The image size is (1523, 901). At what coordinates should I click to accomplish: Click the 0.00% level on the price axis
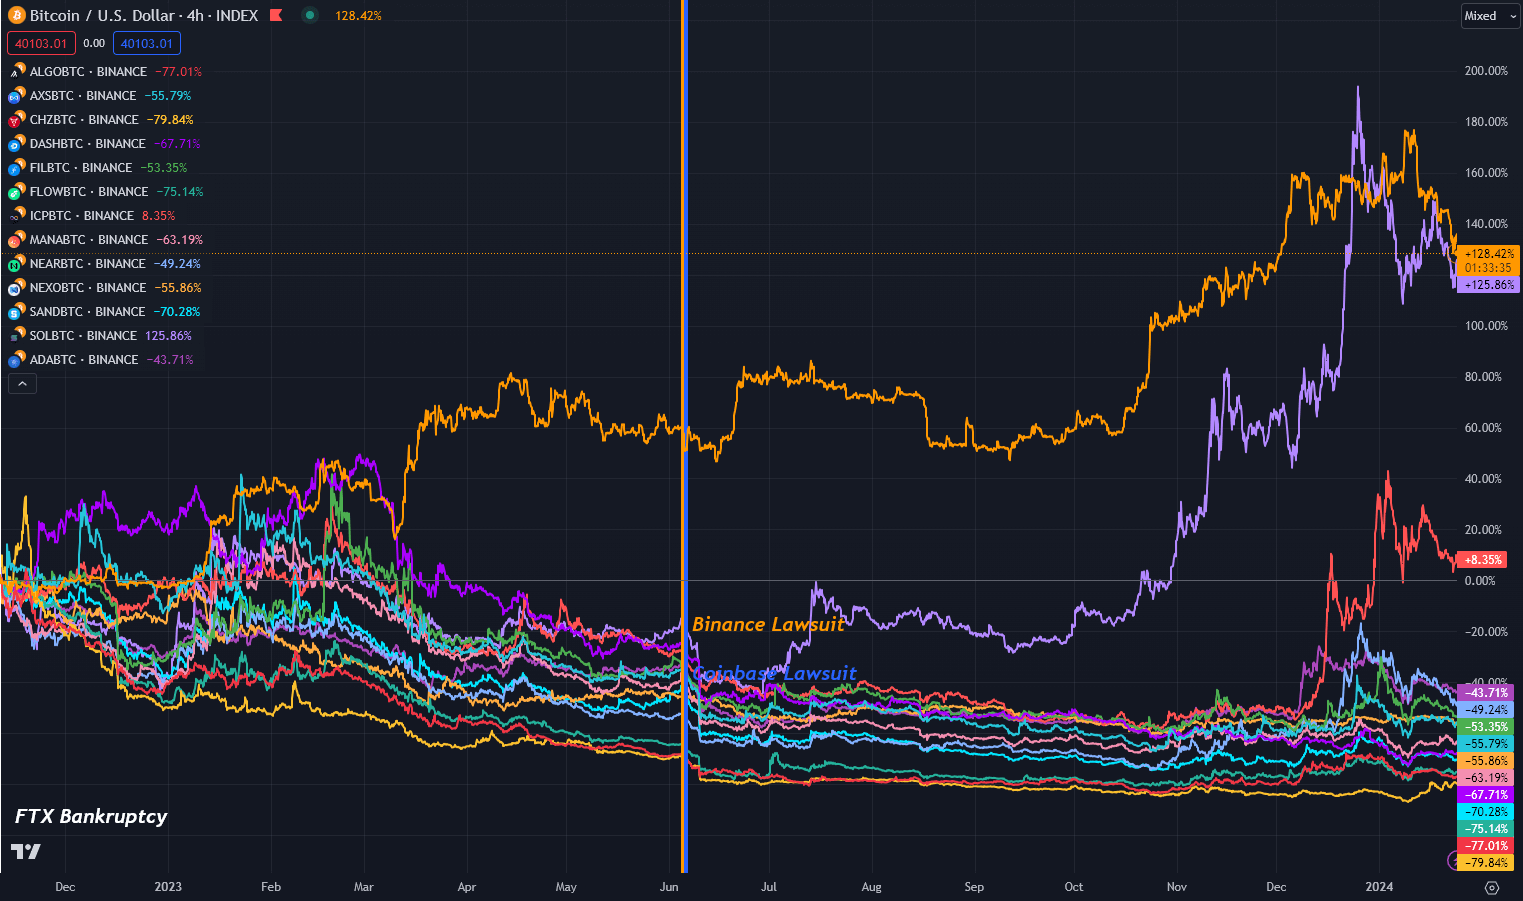1480,581
